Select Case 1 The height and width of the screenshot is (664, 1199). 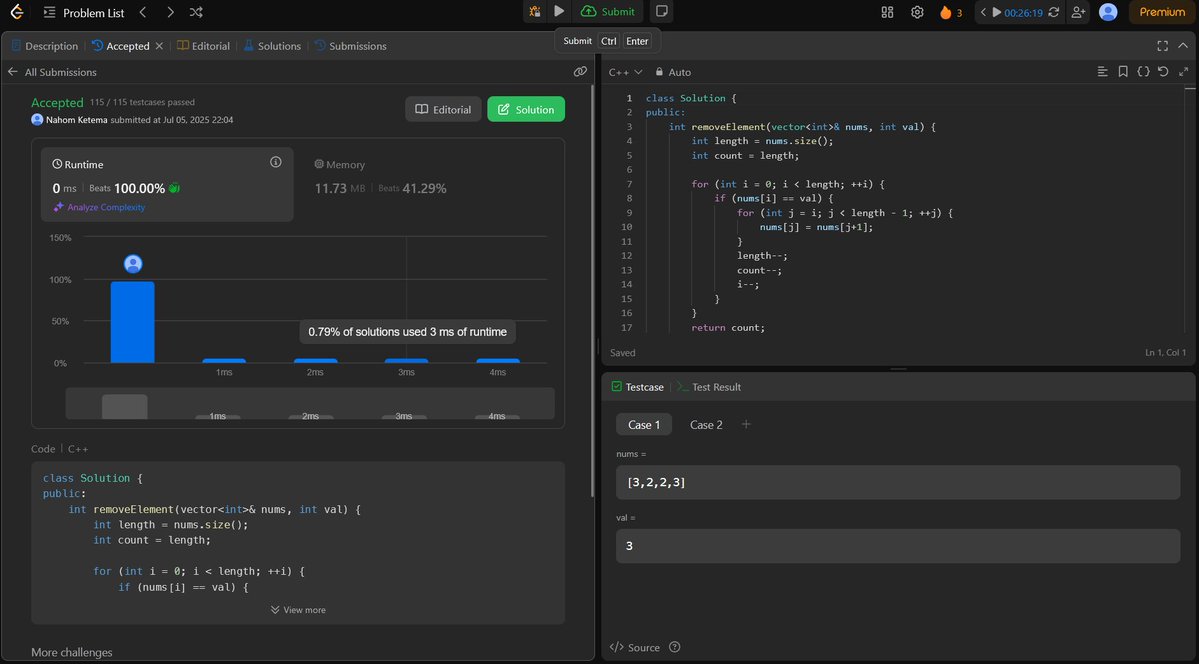click(644, 425)
